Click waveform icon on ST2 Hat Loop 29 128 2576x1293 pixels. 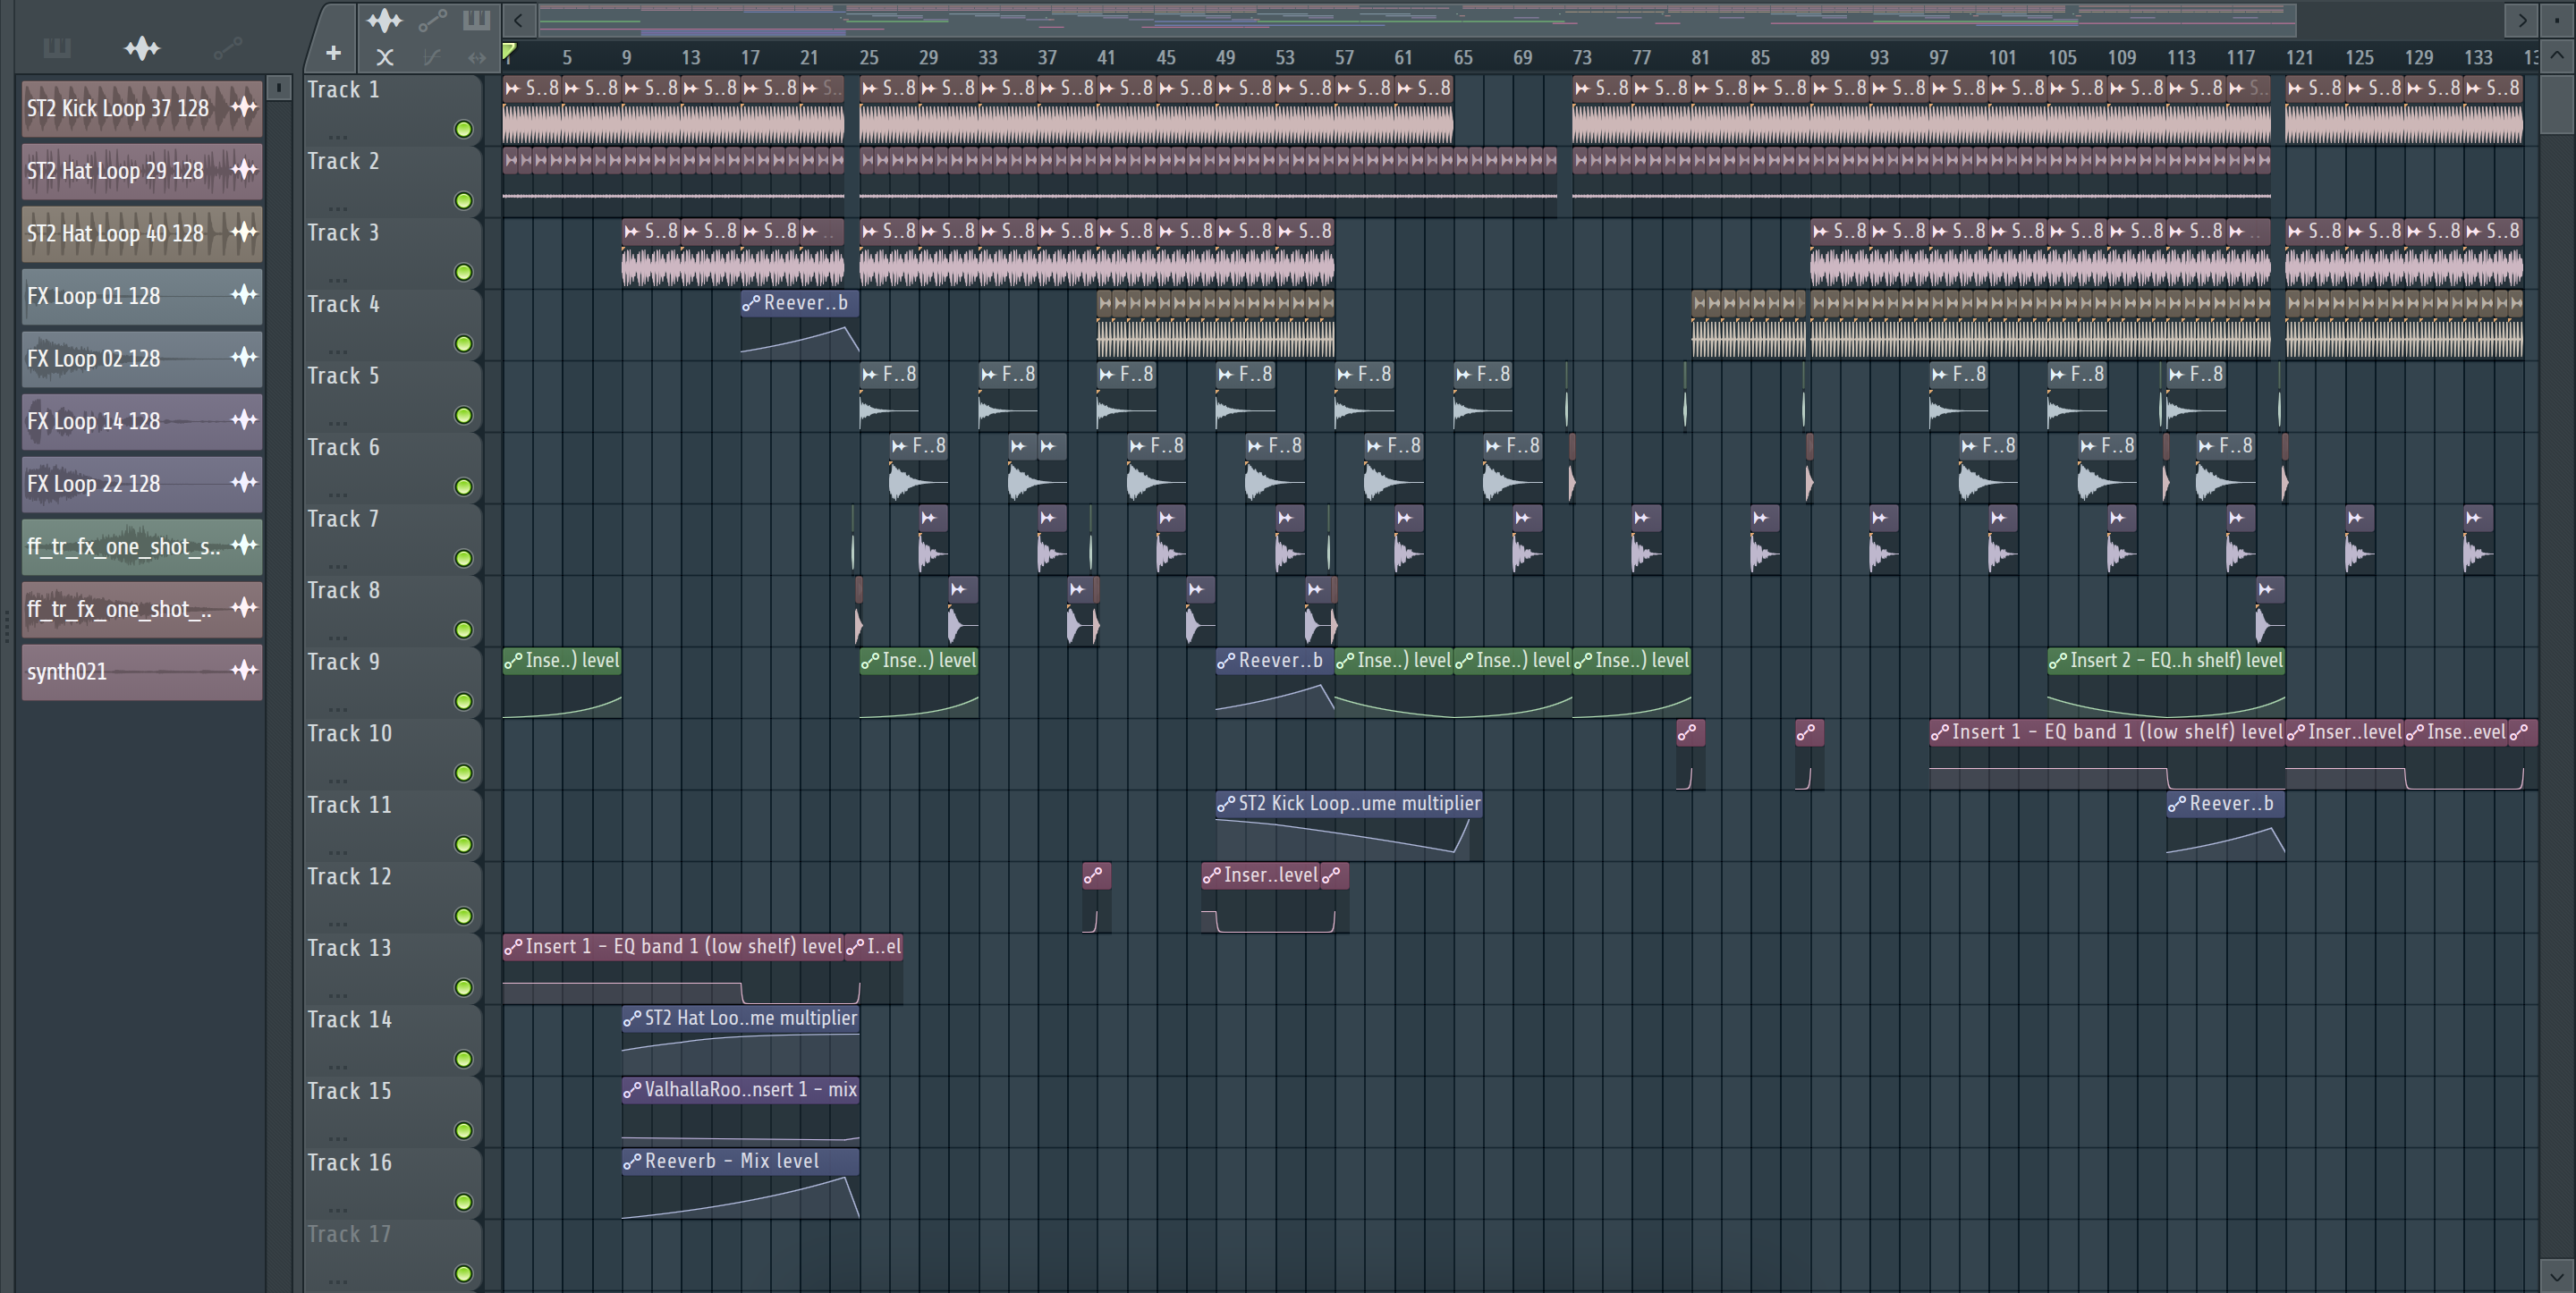click(244, 169)
